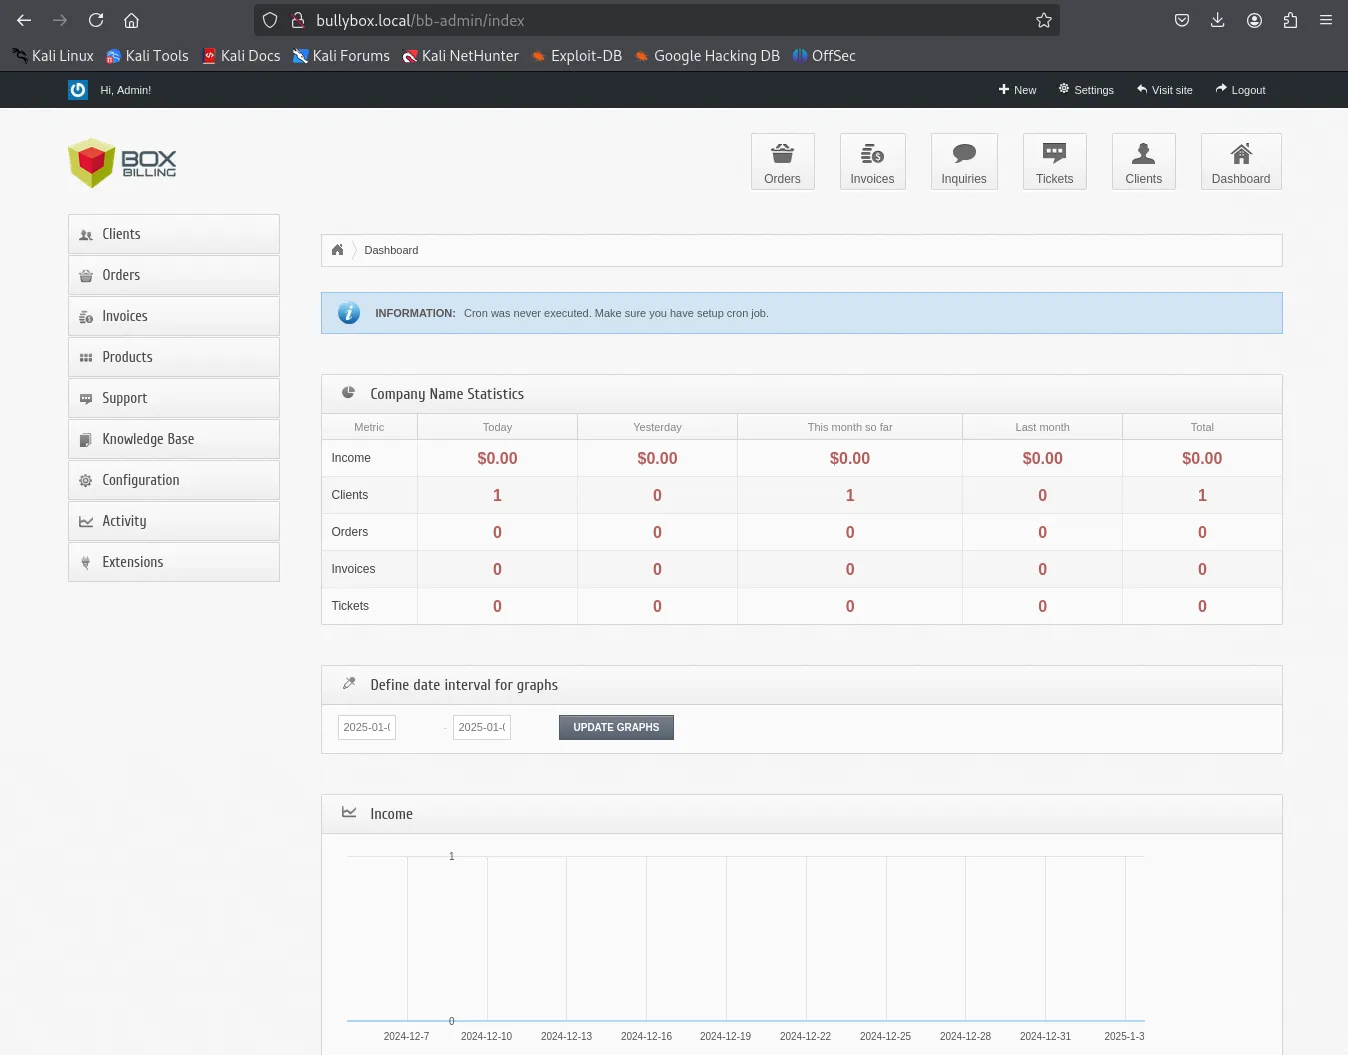Click the BoxBilling logo
This screenshot has width=1348, height=1055.
click(122, 163)
